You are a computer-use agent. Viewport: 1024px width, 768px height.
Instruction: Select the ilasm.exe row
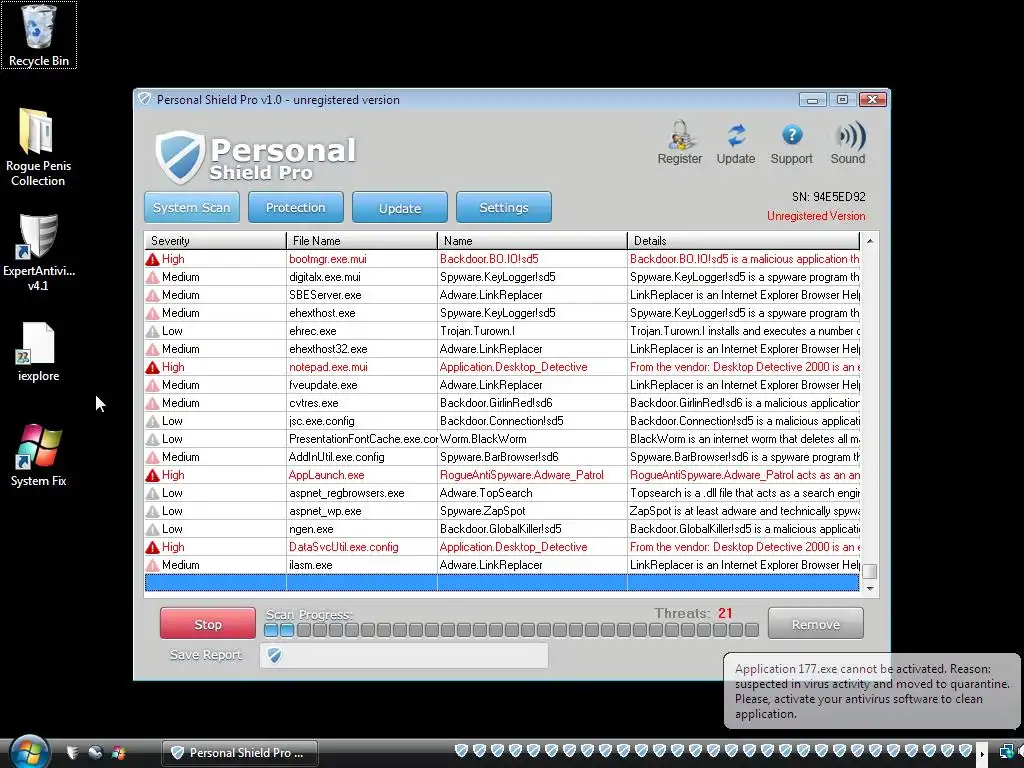coord(502,565)
